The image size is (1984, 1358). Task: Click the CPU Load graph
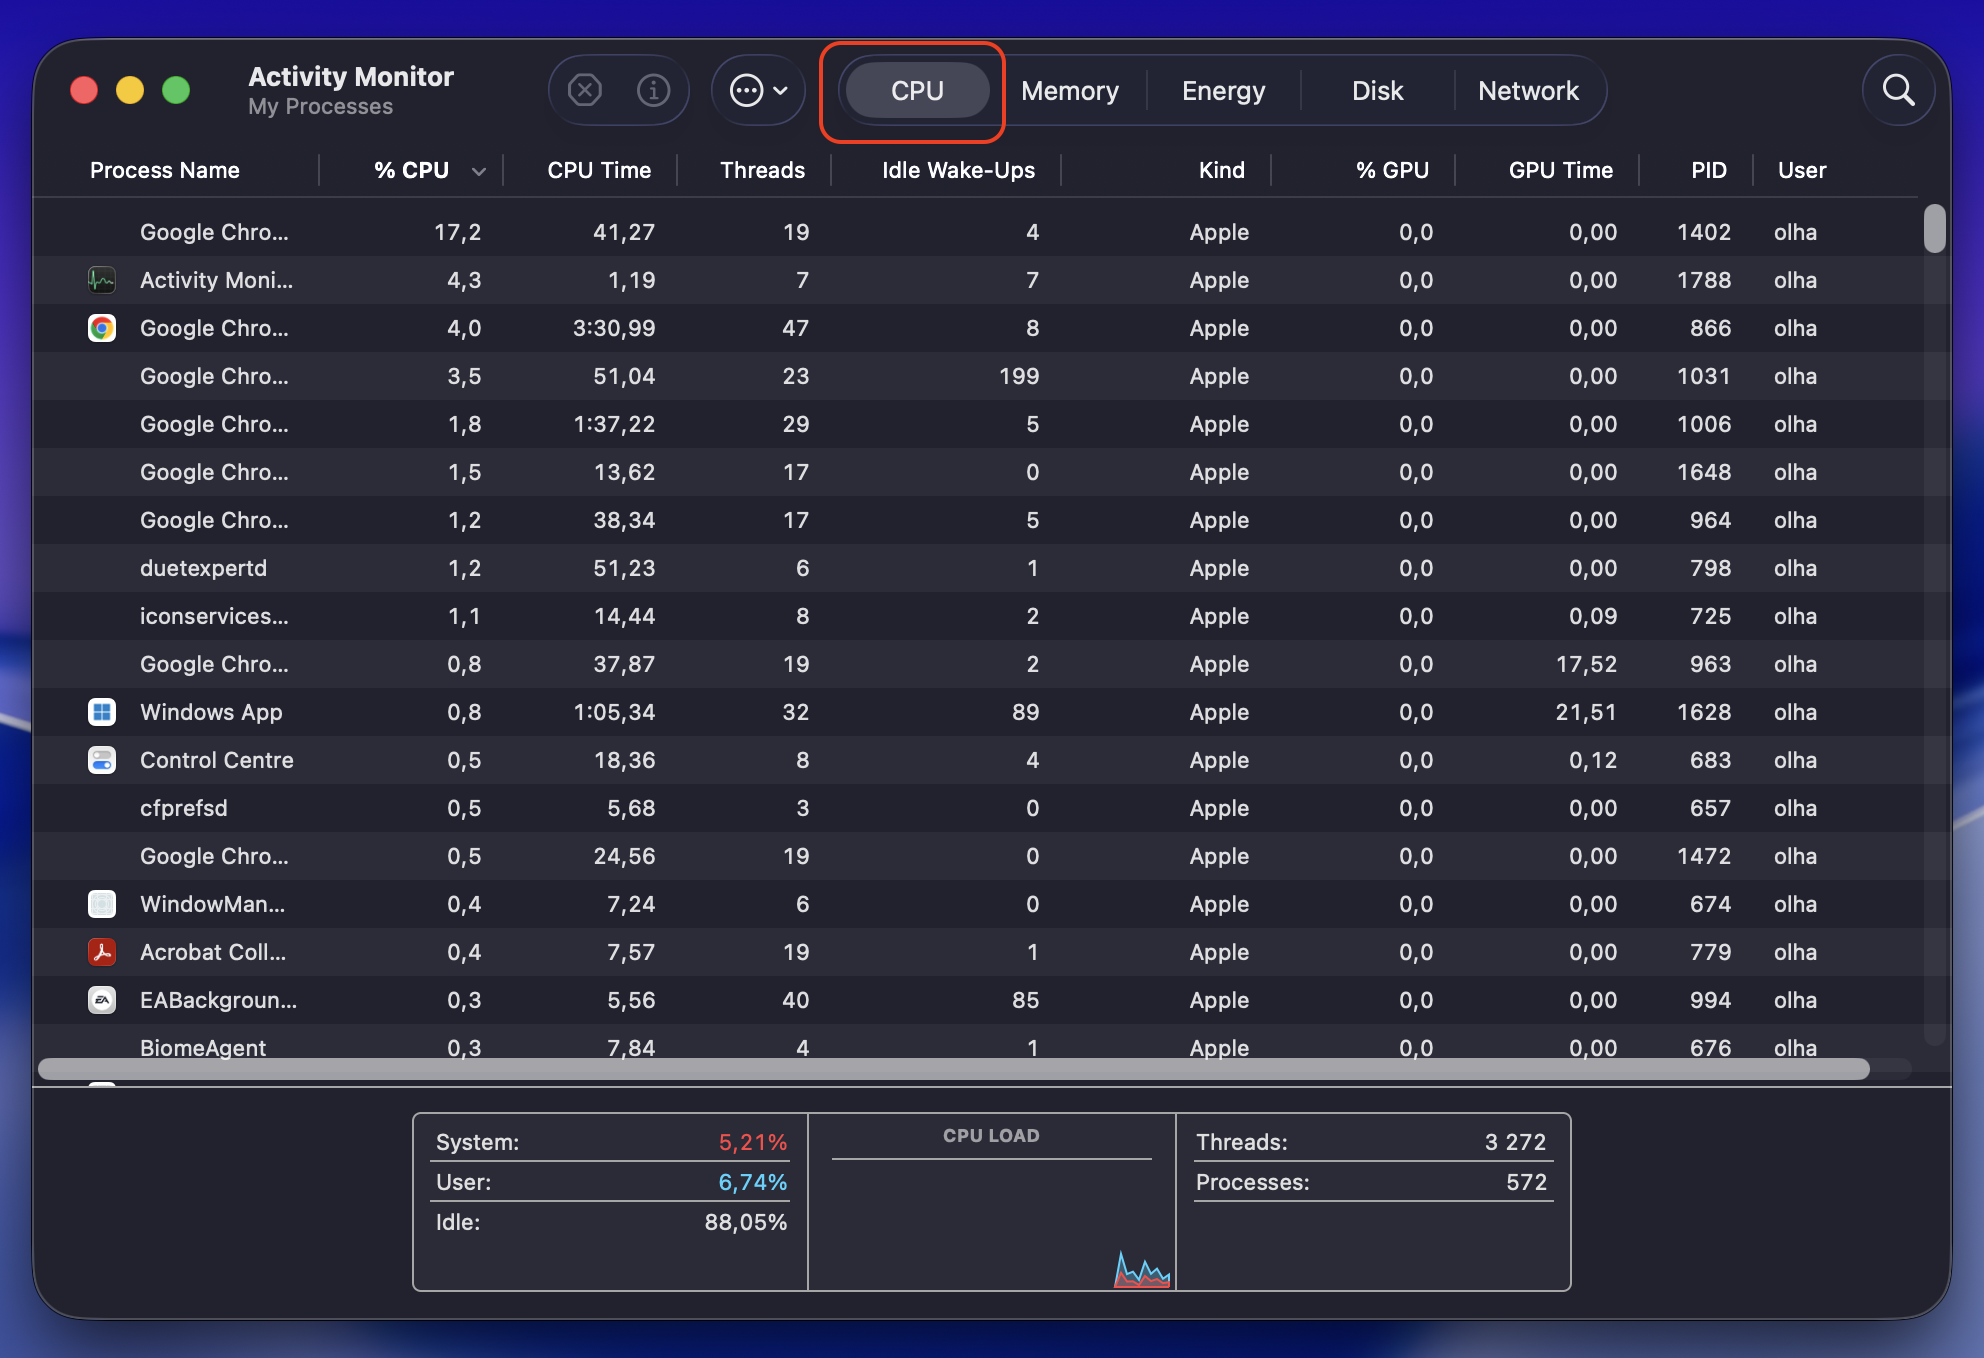991,1202
